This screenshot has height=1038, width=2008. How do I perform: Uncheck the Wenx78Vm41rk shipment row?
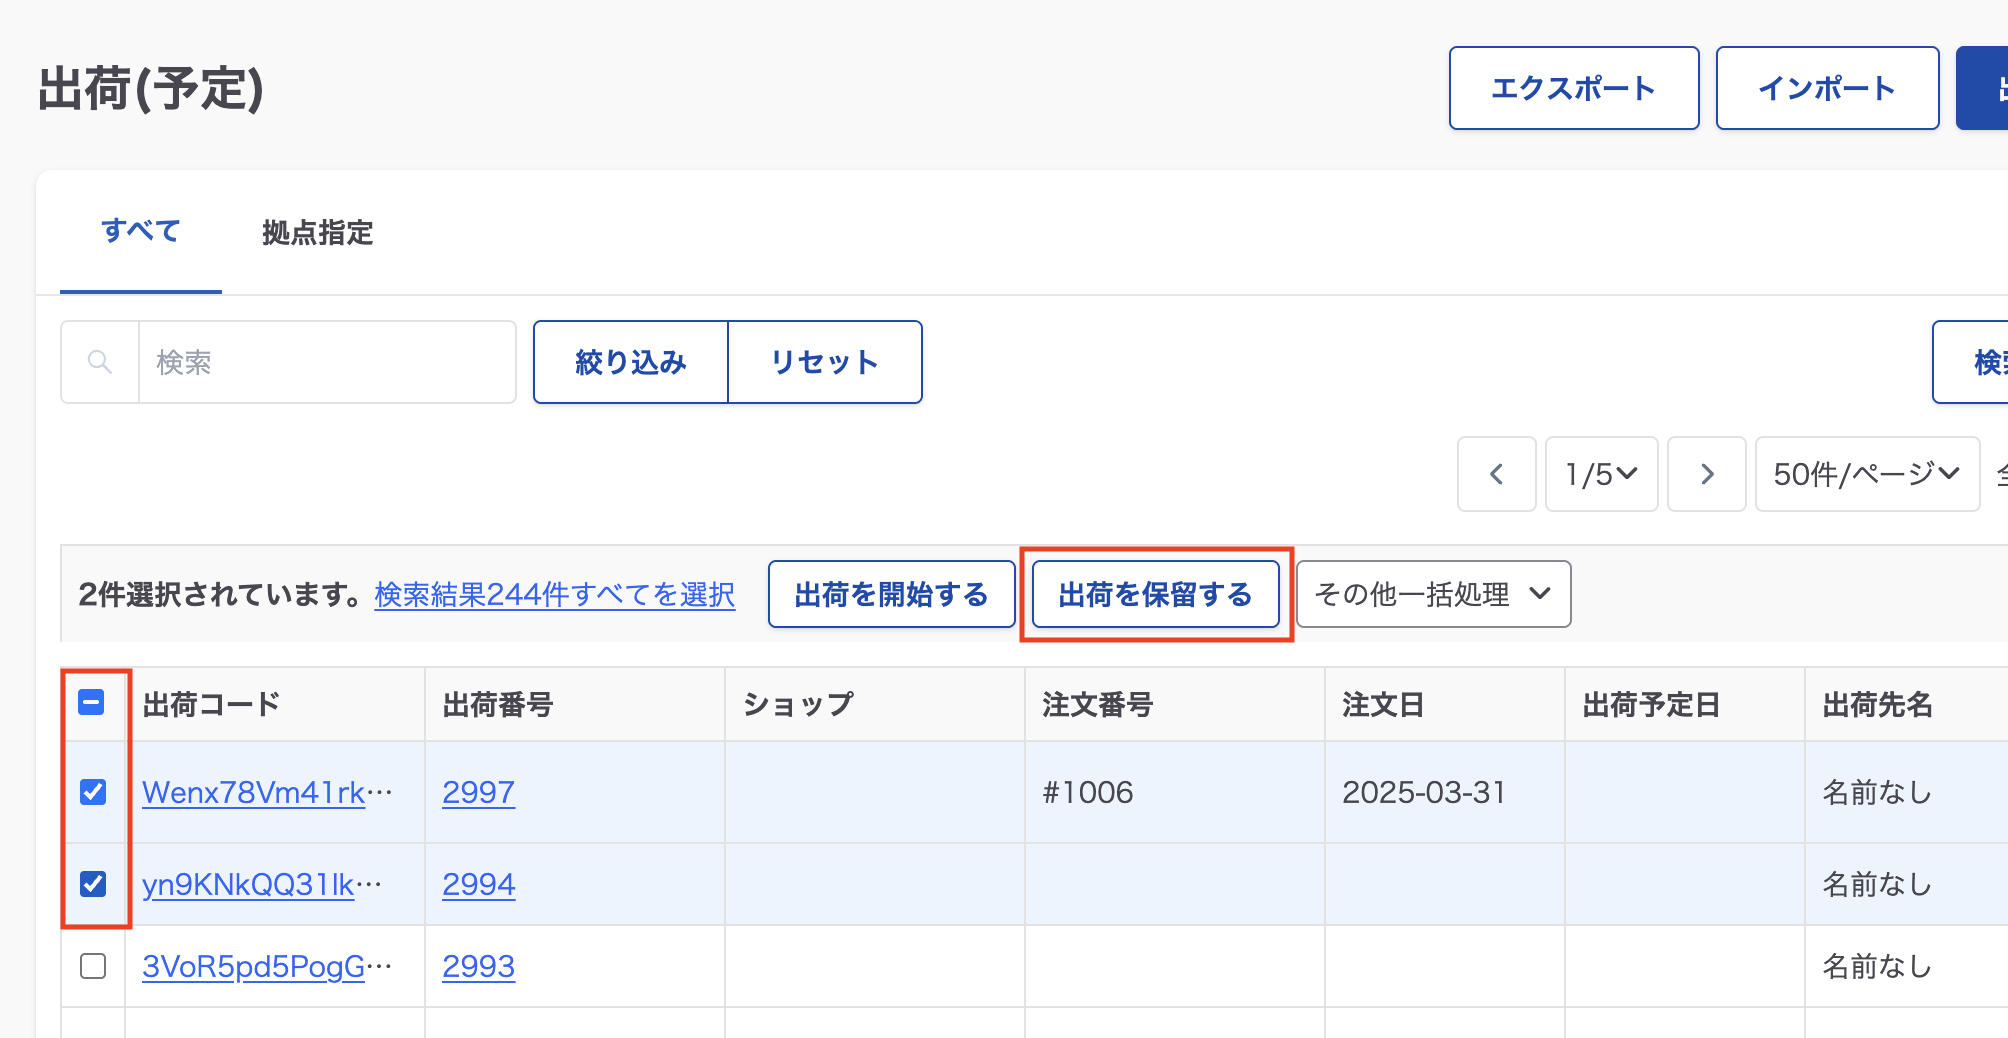tap(93, 792)
